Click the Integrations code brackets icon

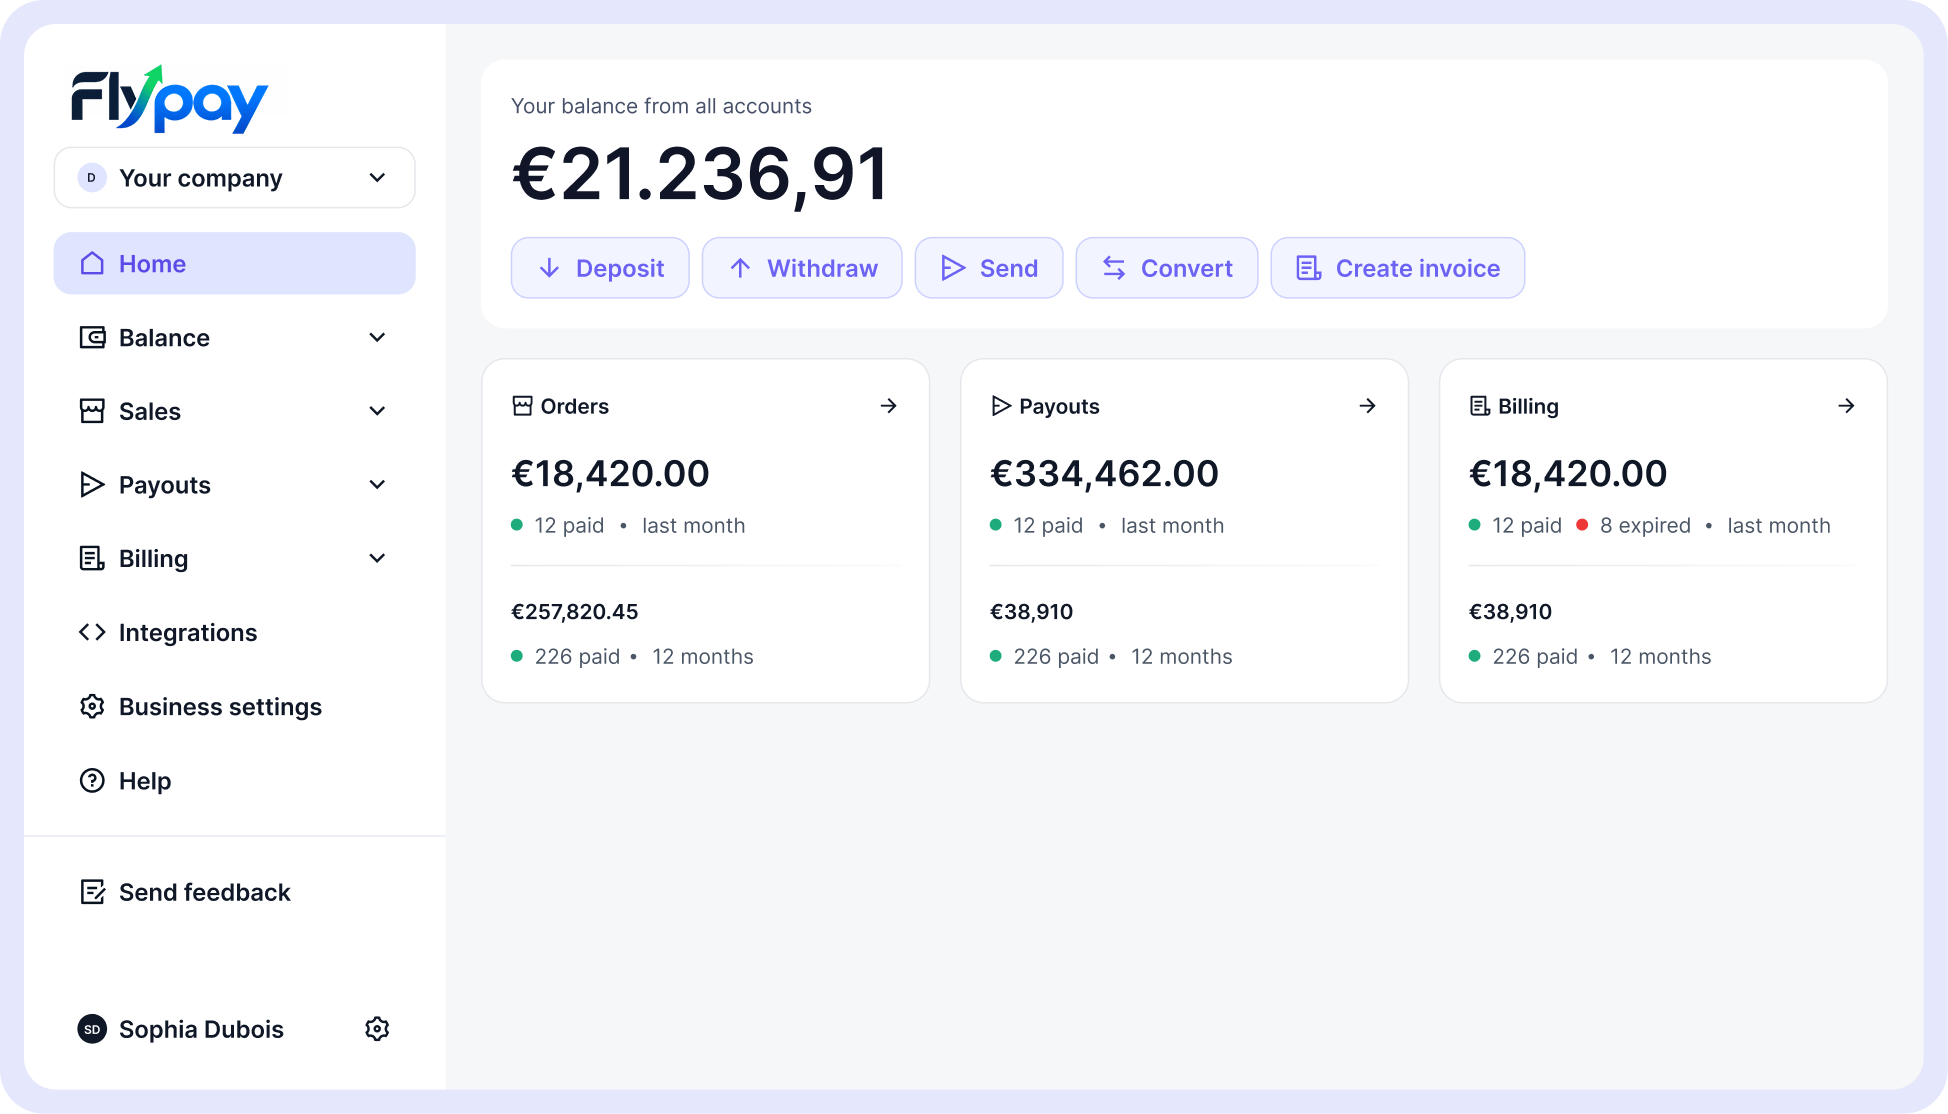[x=92, y=632]
